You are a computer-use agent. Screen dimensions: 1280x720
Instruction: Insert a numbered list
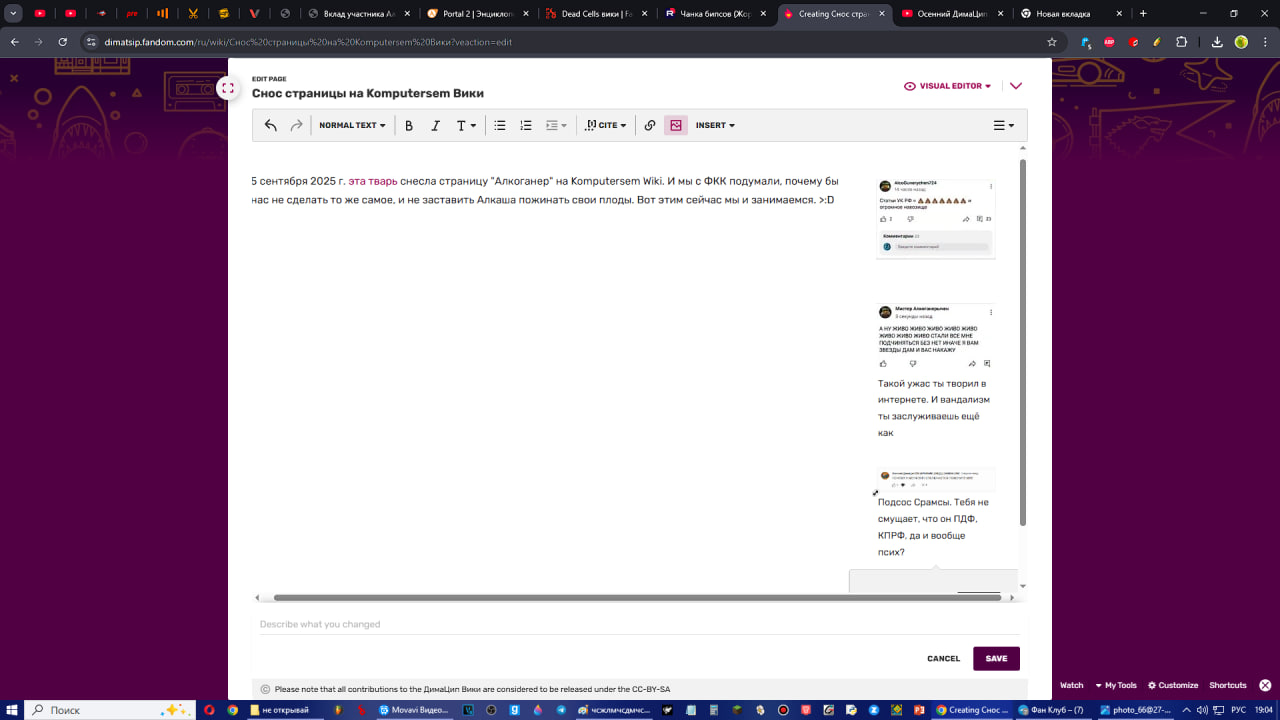coord(526,126)
